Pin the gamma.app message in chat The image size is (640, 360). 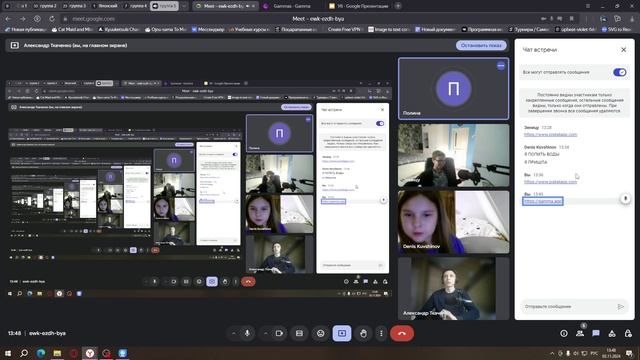pyautogui.click(x=625, y=199)
